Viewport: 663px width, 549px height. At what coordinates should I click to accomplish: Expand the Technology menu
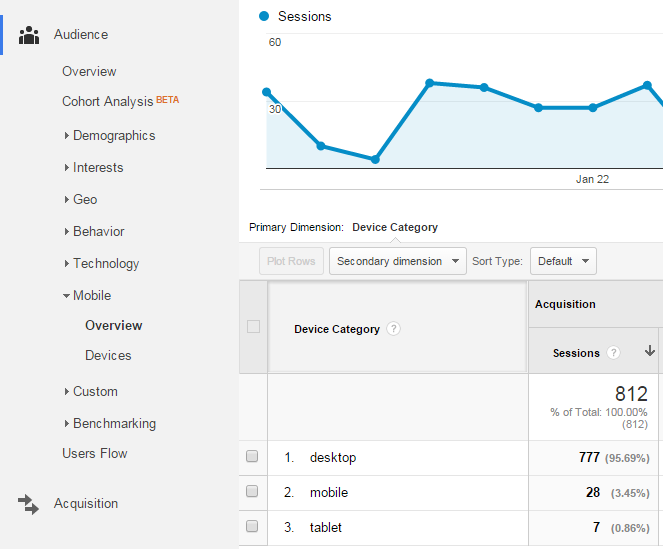[x=105, y=264]
